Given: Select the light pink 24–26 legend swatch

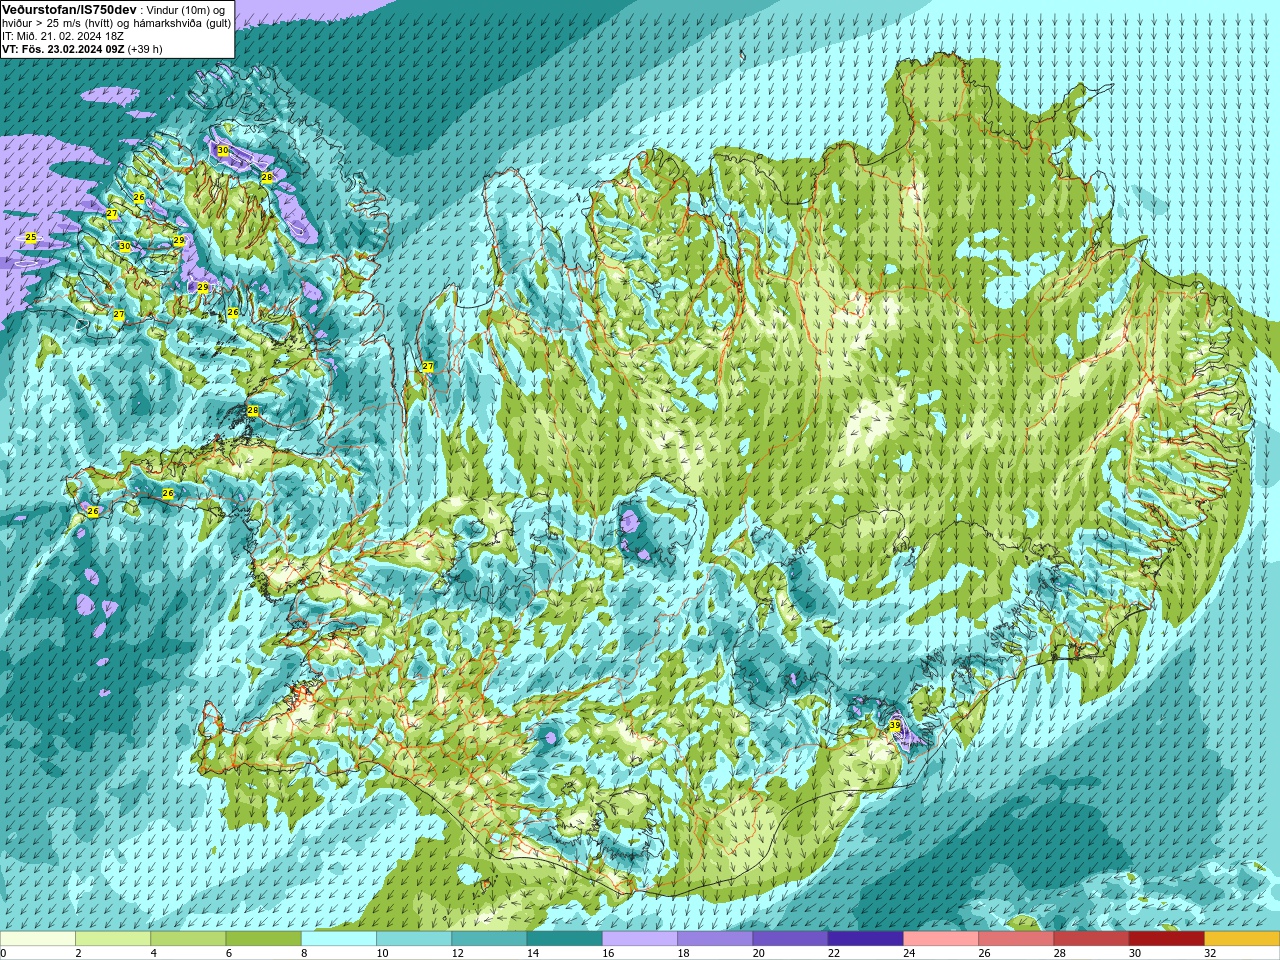Looking at the screenshot, I should coord(941,939).
